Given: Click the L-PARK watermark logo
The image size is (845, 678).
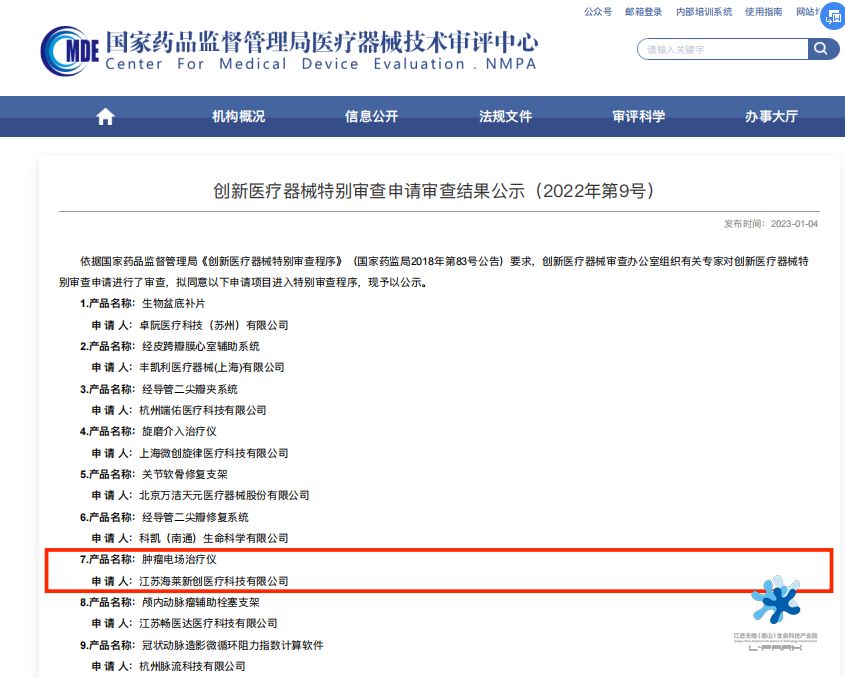Looking at the screenshot, I should pyautogui.click(x=776, y=610).
